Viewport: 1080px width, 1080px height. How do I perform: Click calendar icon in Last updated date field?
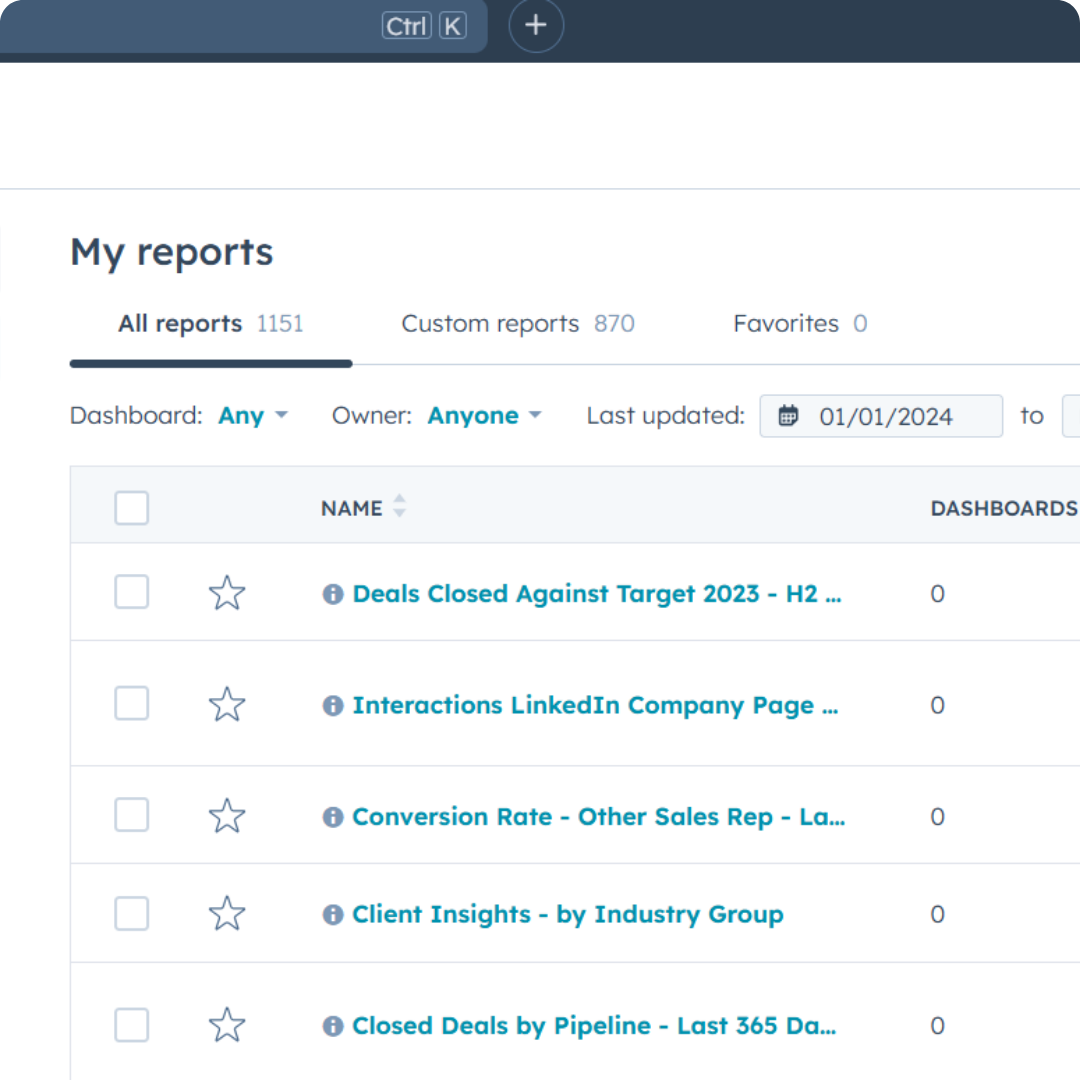[x=788, y=416]
